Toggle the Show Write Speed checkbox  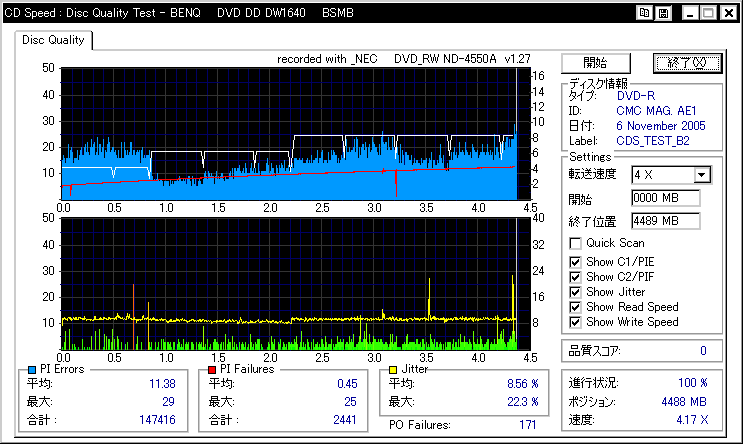575,322
